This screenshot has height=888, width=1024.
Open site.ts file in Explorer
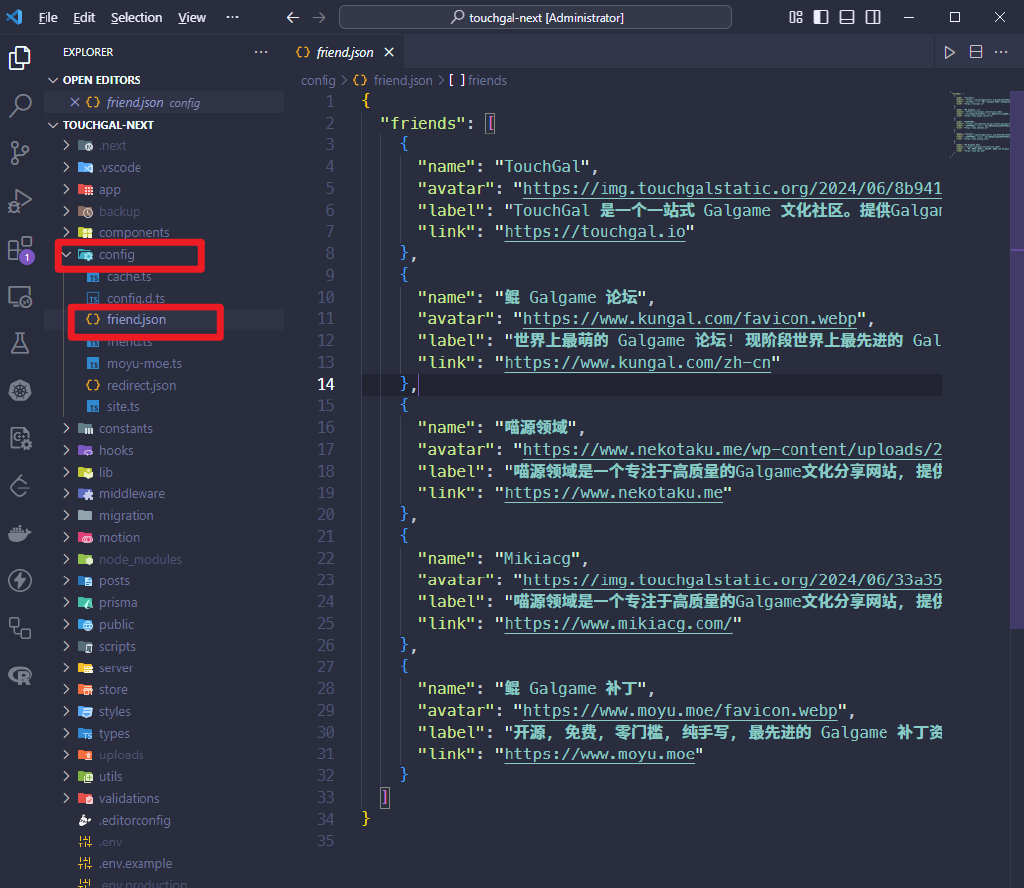(123, 407)
